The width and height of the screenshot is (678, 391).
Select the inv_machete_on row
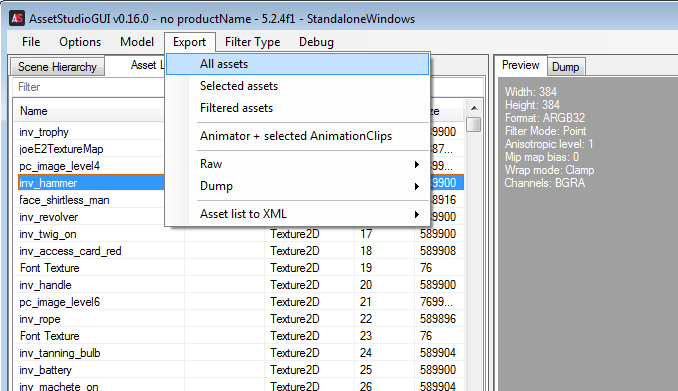click(x=238, y=386)
